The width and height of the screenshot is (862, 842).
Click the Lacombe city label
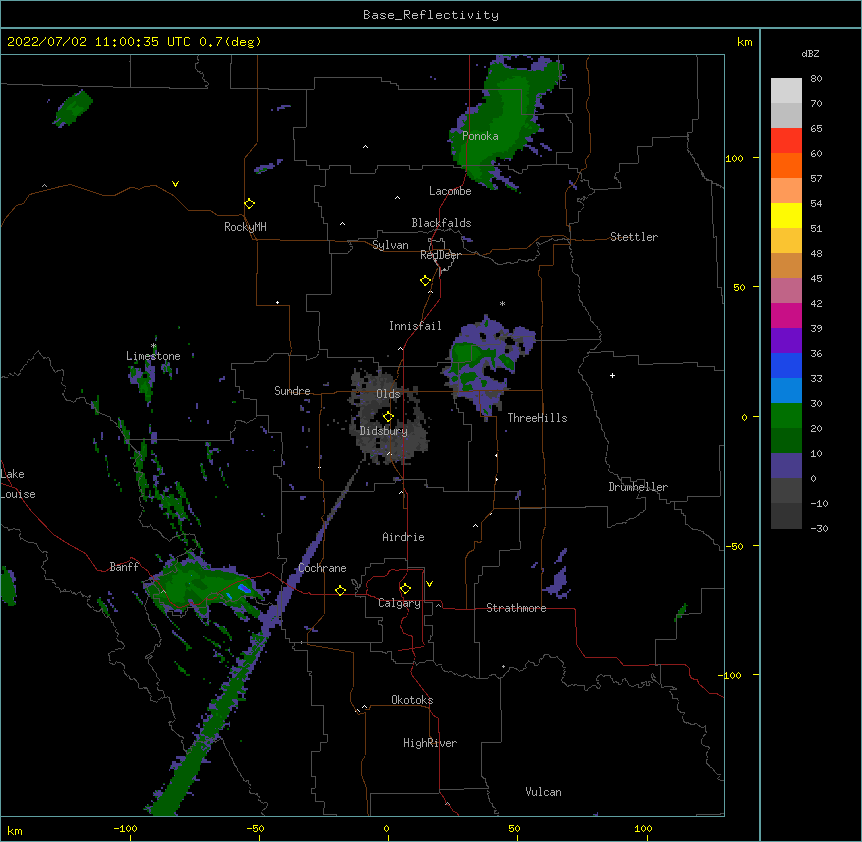coord(450,191)
